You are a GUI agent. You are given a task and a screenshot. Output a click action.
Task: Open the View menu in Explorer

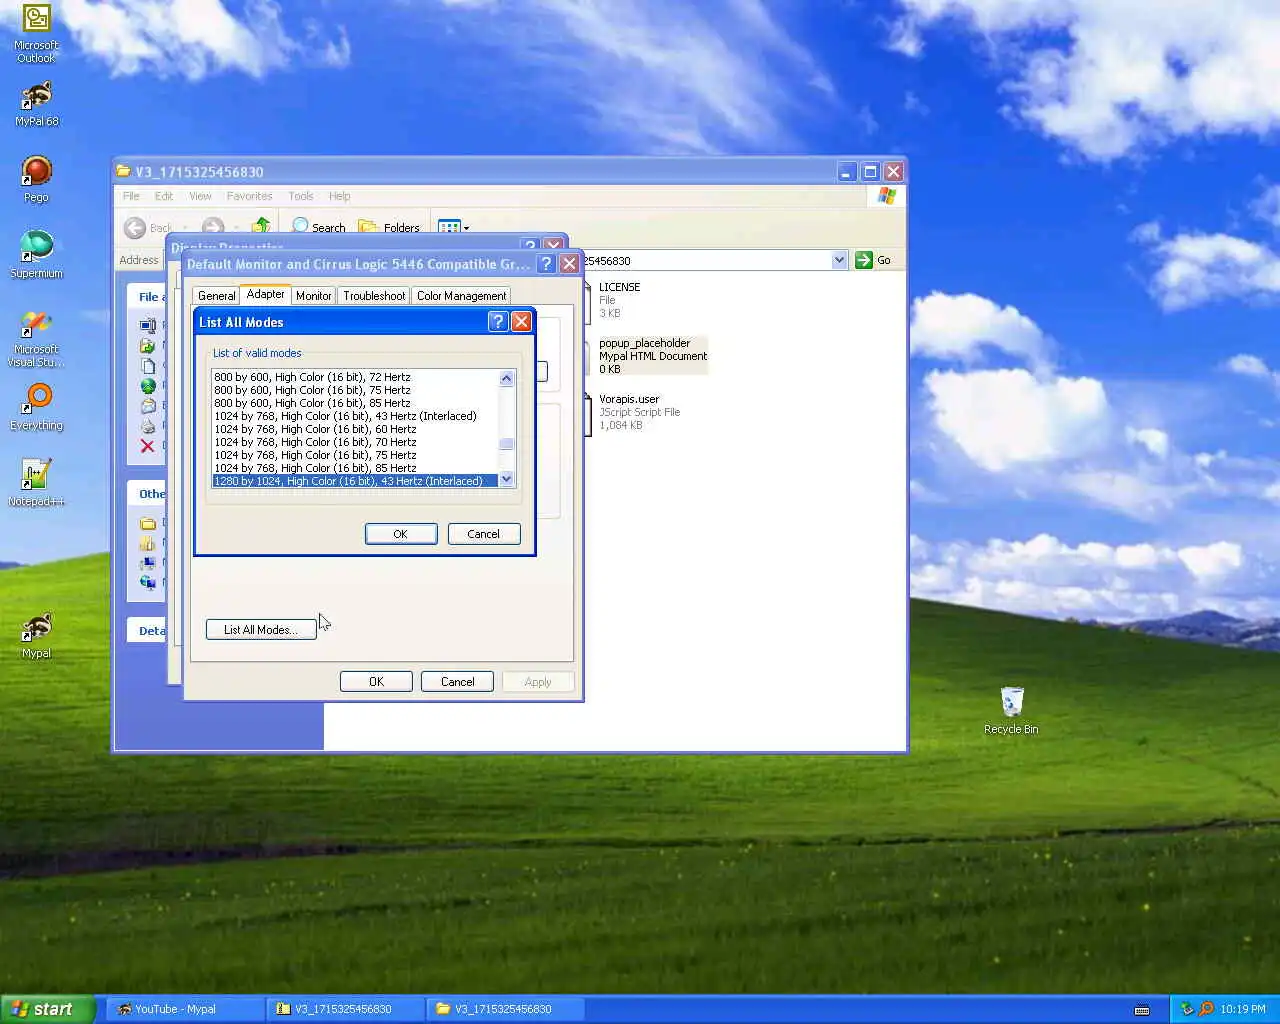200,196
